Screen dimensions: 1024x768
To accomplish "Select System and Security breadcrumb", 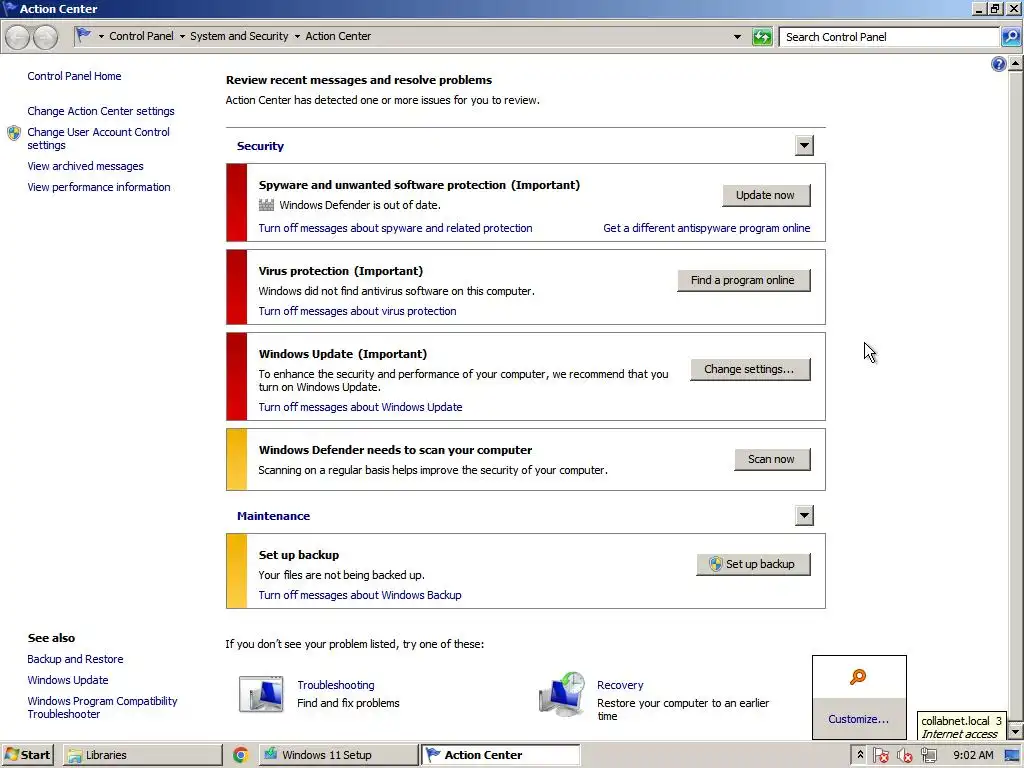I will (239, 36).
